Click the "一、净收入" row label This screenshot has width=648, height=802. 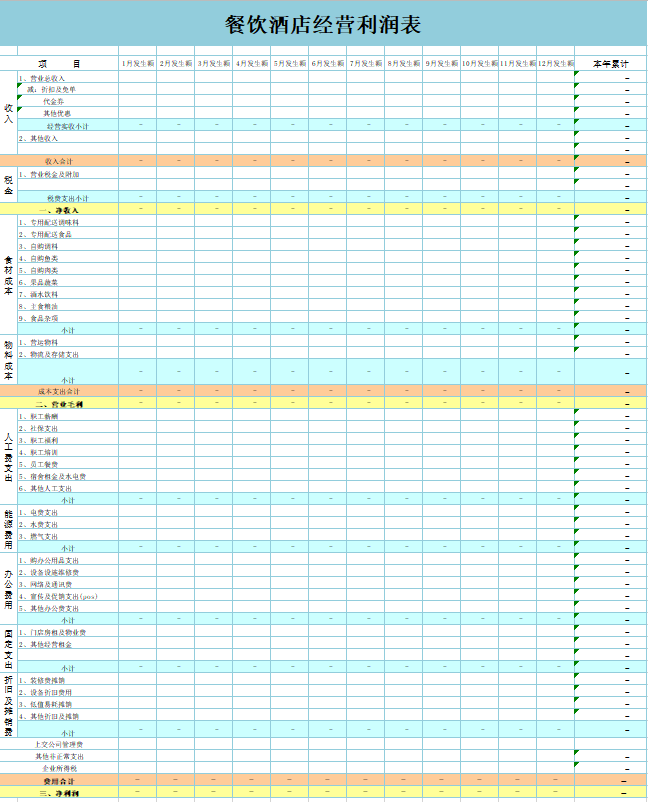58,210
